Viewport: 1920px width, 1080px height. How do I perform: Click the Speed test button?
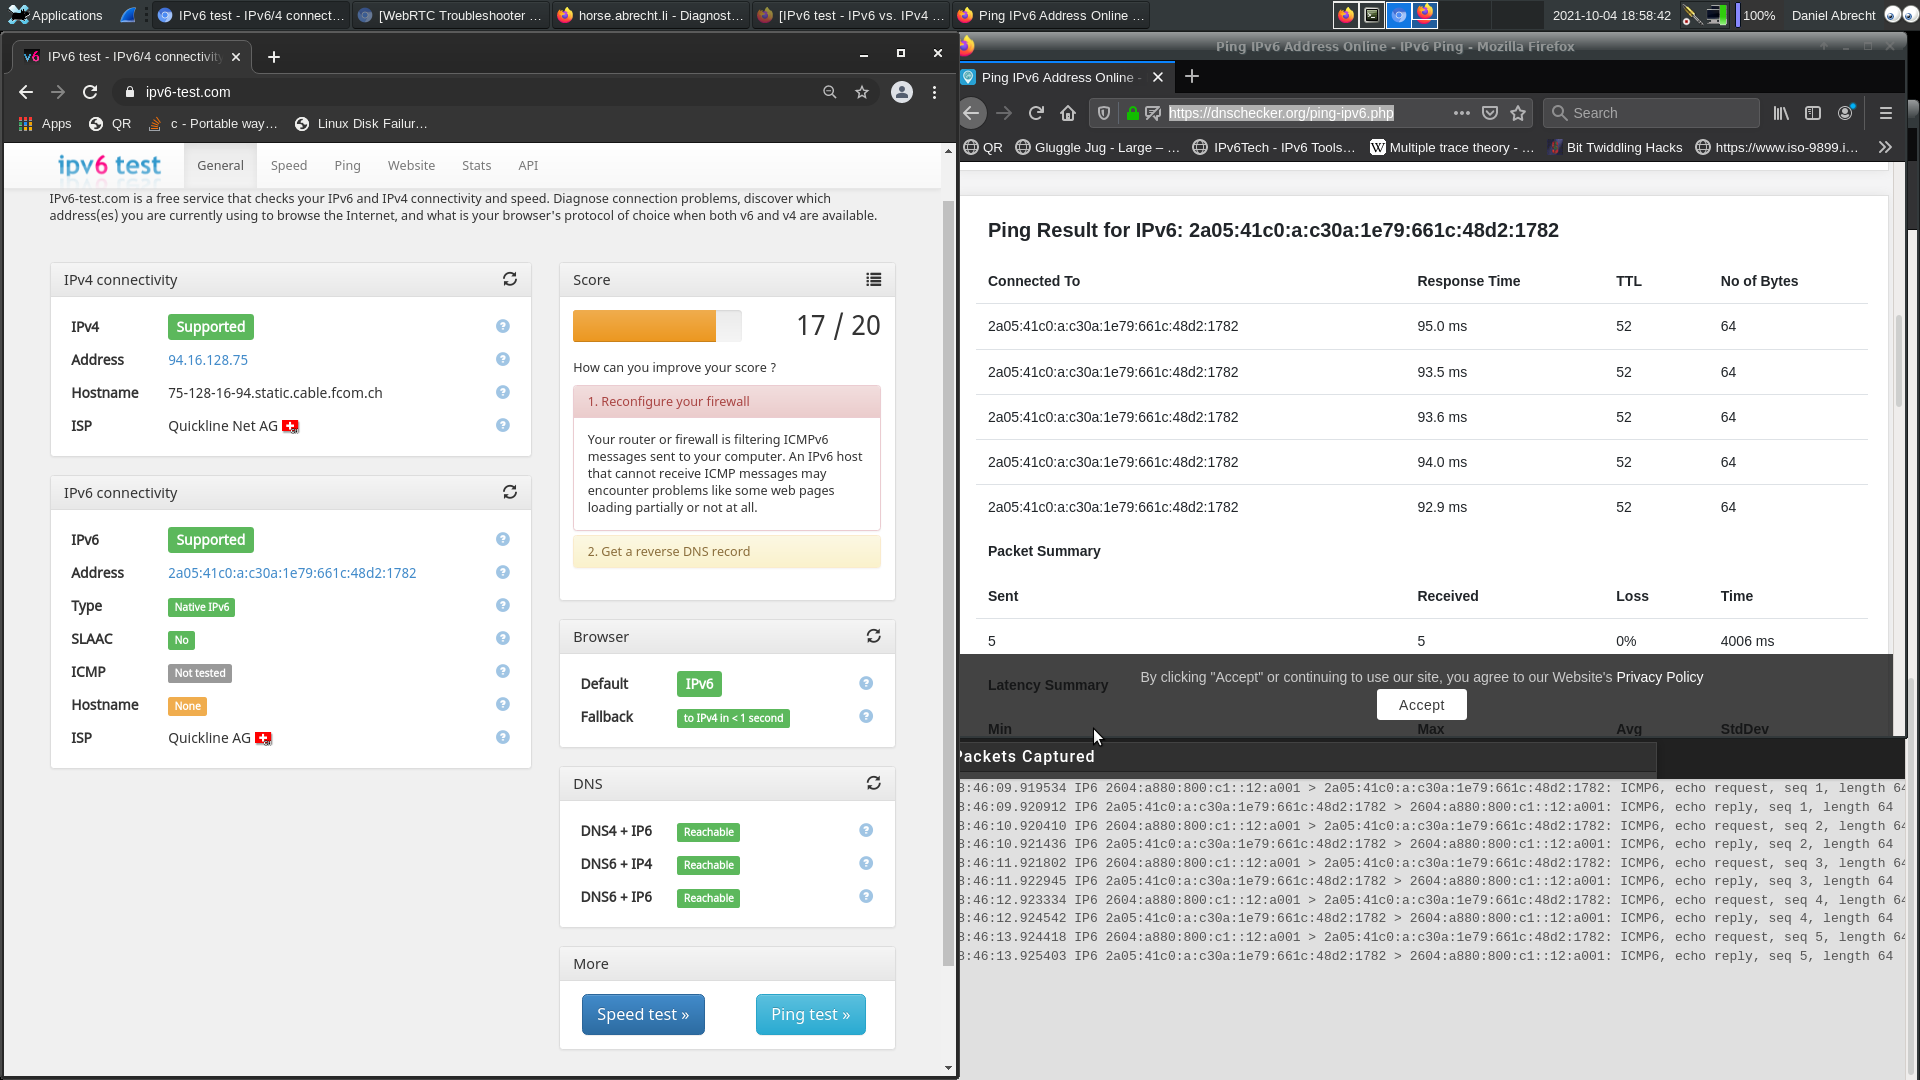coord(643,1014)
